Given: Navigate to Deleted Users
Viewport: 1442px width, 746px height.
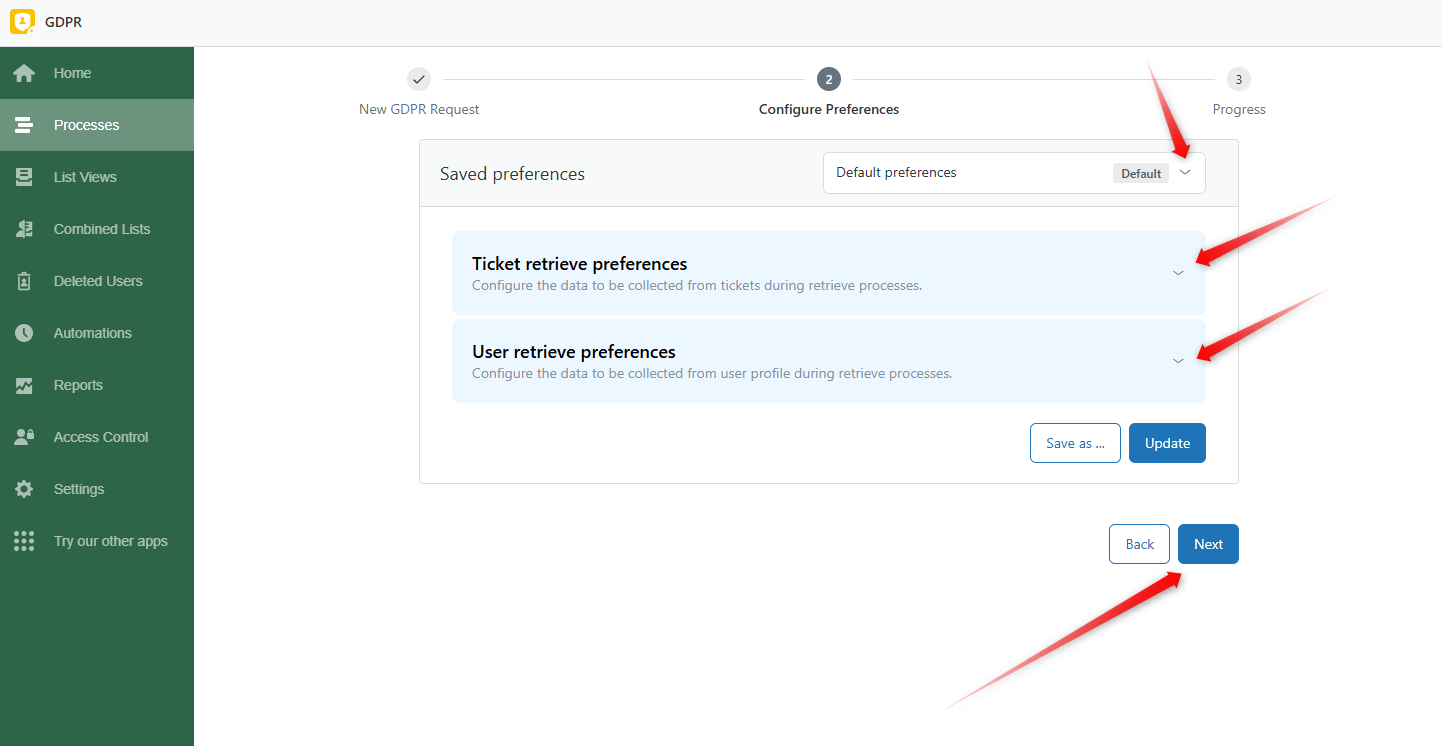Looking at the screenshot, I should tap(97, 281).
